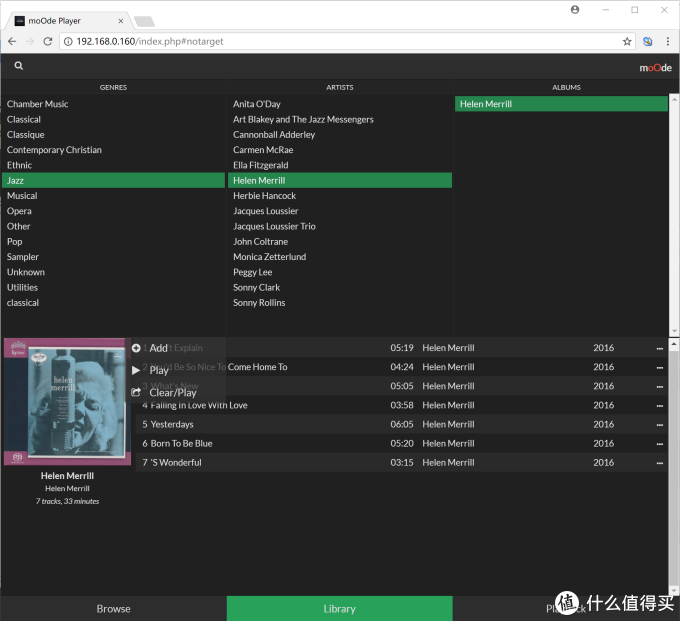Bookmark page with the star icon
The image size is (680, 621).
[x=627, y=41]
